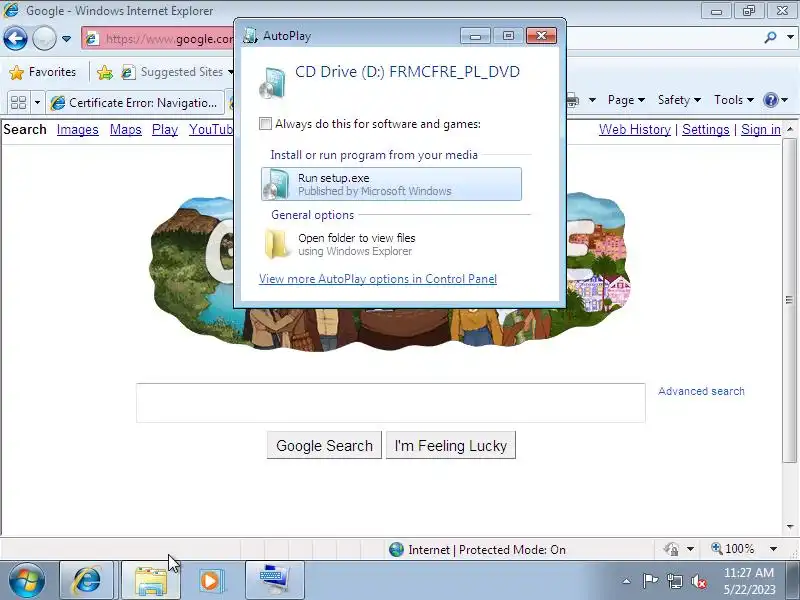This screenshot has width=800, height=600.
Task: Open the Play link on Google
Action: point(165,130)
